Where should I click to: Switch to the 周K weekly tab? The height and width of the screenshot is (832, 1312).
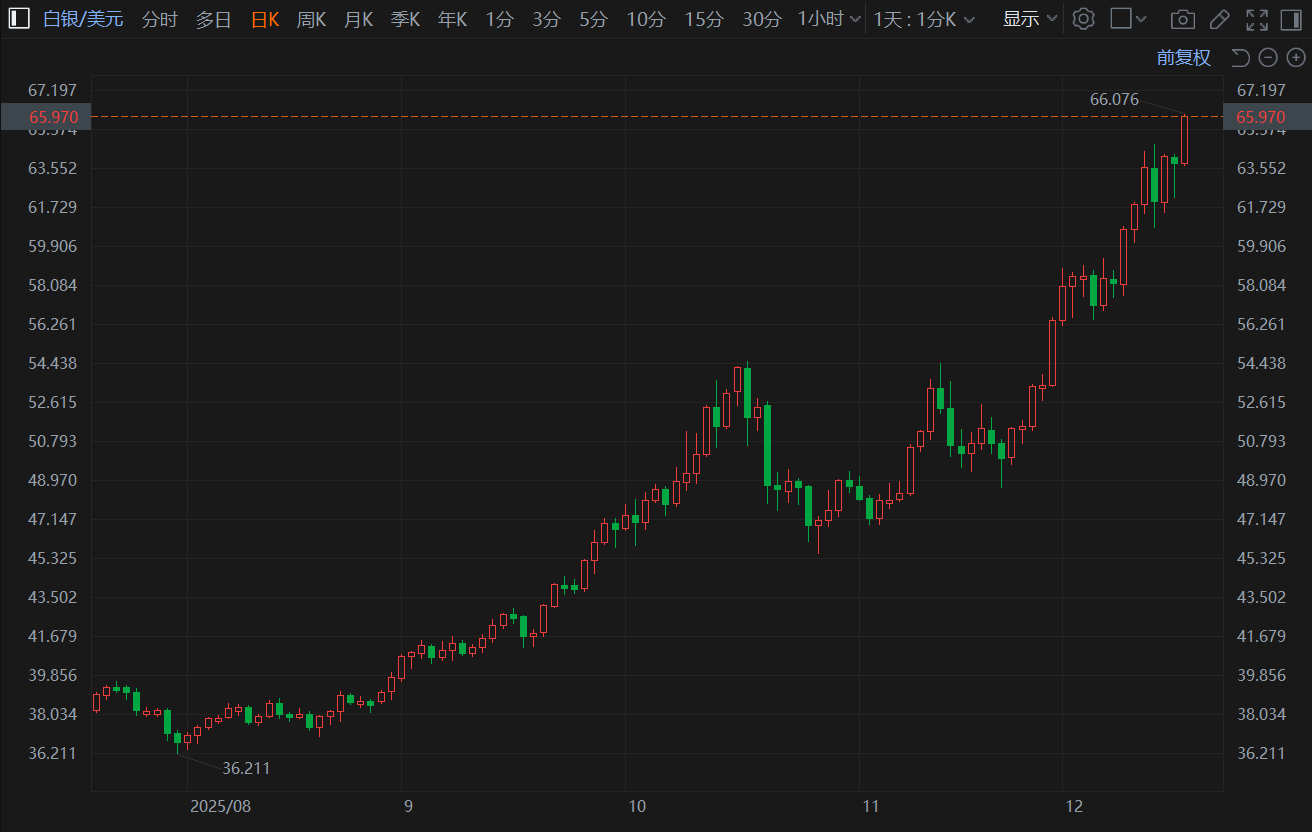click(311, 19)
